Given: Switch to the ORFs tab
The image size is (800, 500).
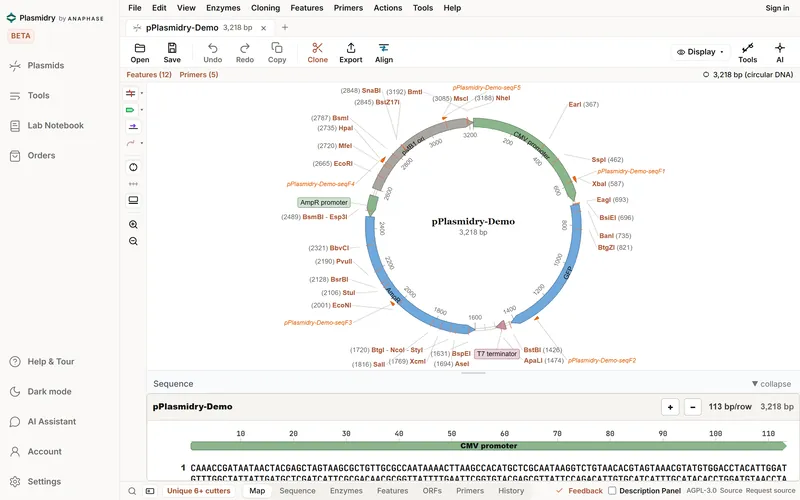Looking at the screenshot, I should [432, 491].
